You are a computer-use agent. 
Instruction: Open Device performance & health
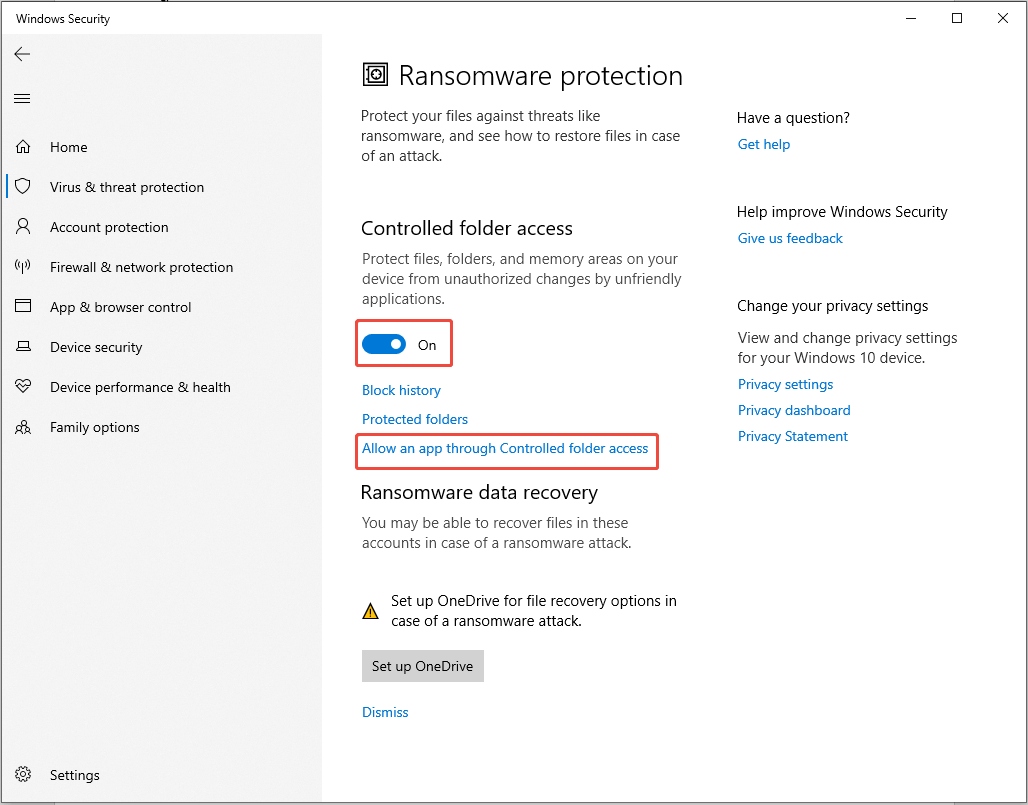click(23, 387)
